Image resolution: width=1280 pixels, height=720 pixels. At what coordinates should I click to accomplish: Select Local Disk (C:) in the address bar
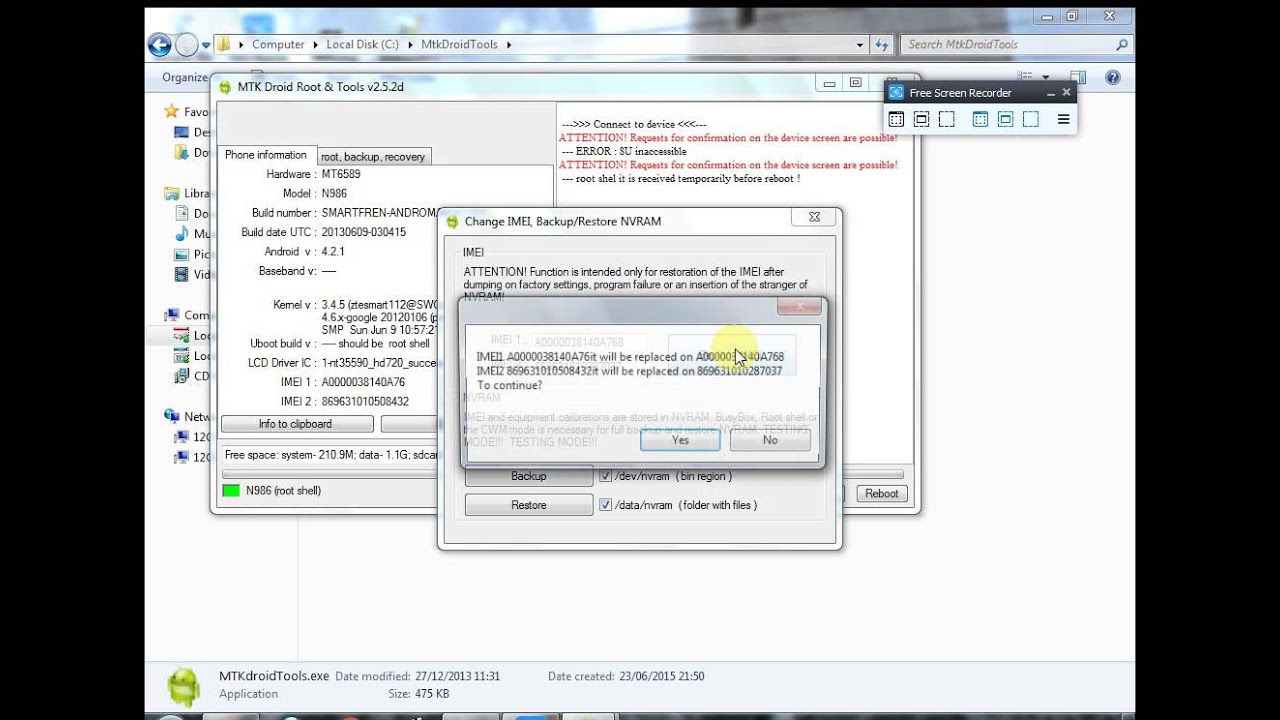point(362,45)
